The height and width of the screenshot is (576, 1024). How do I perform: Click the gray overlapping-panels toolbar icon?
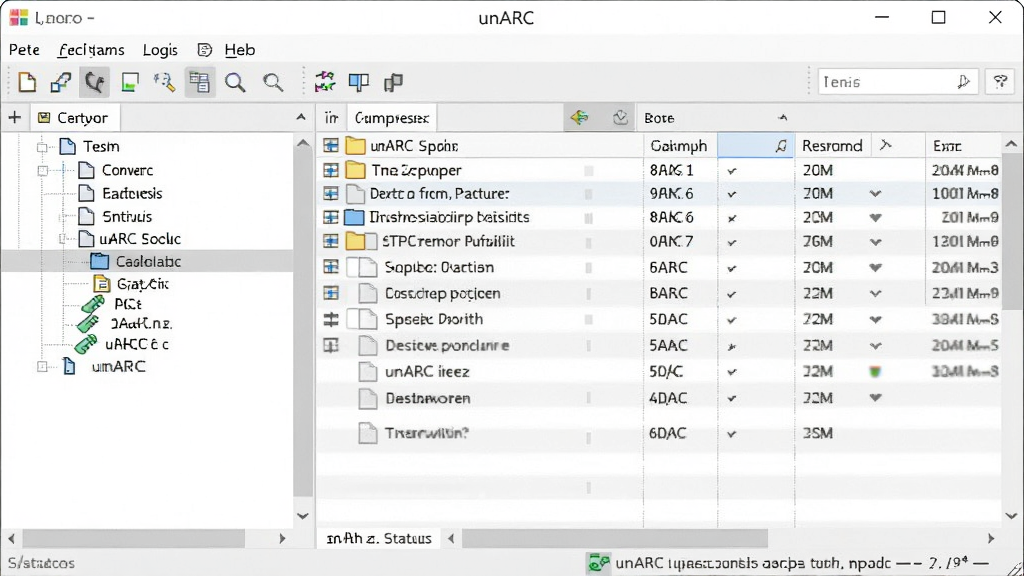pyautogui.click(x=393, y=82)
